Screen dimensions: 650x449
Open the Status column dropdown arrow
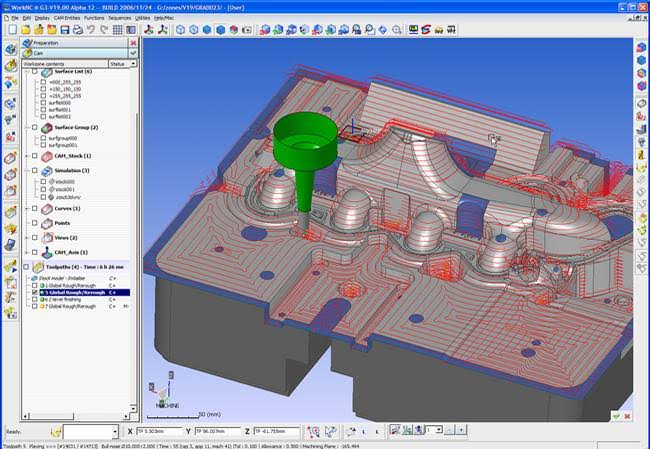pyautogui.click(x=133, y=64)
